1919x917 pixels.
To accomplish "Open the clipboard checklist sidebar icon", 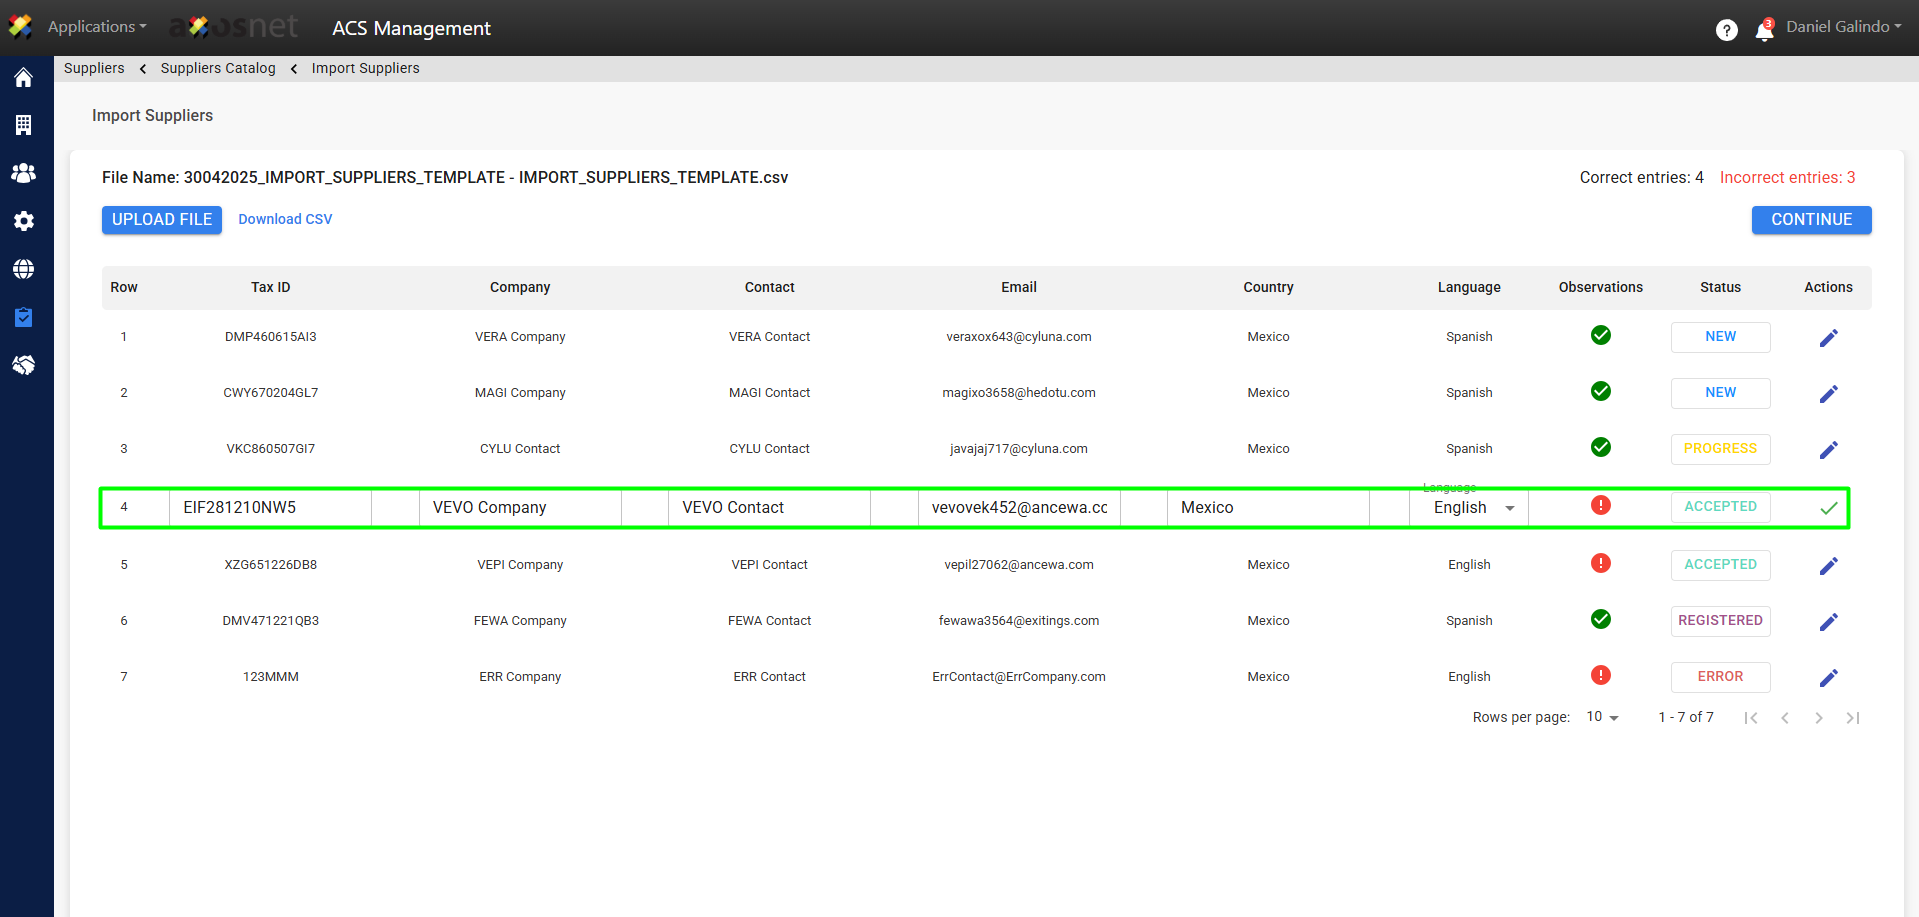I will 24,317.
